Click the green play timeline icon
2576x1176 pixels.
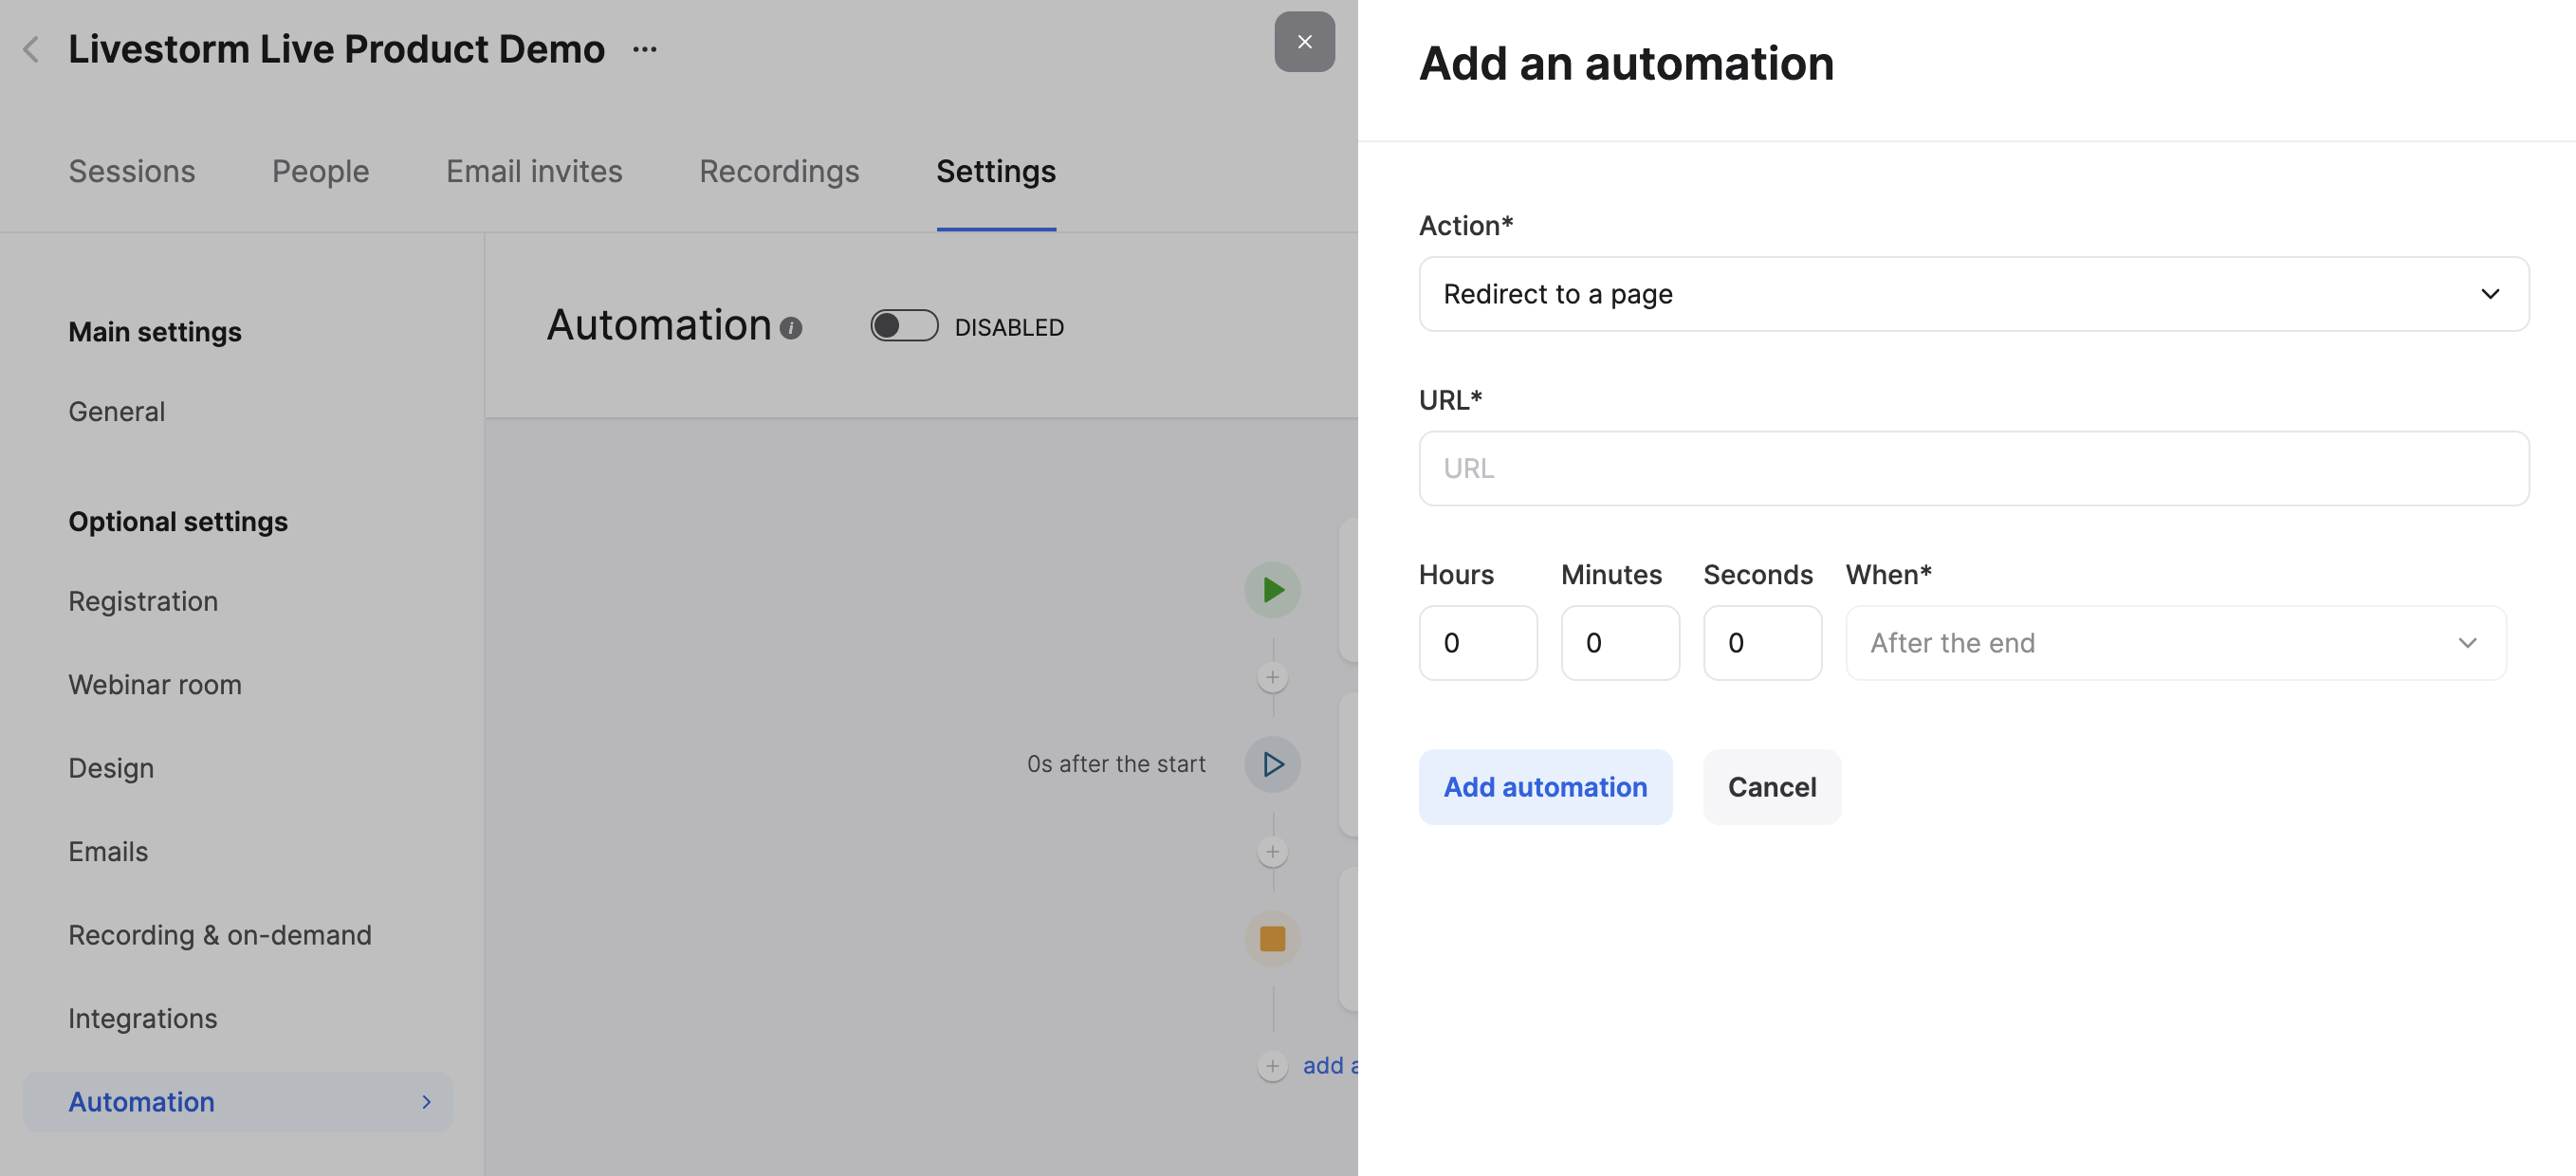[x=1272, y=590]
